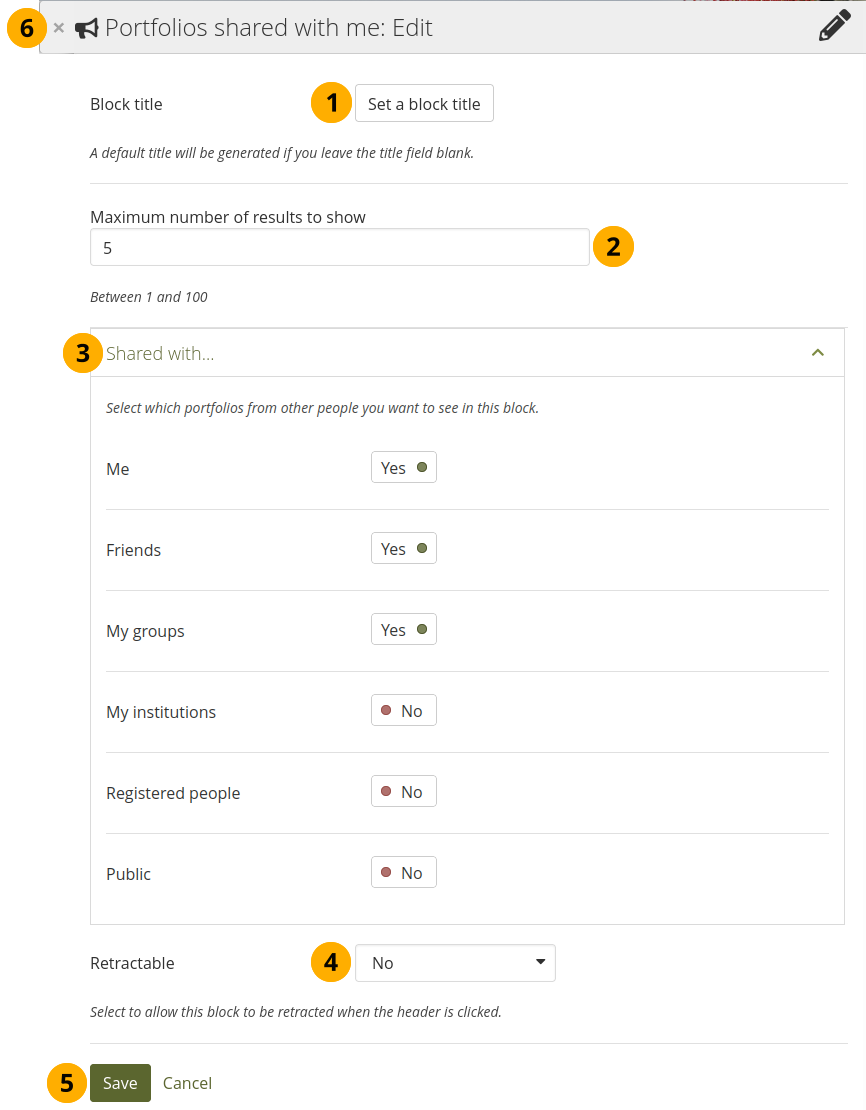Save the block settings
866x1110 pixels.
120,1083
